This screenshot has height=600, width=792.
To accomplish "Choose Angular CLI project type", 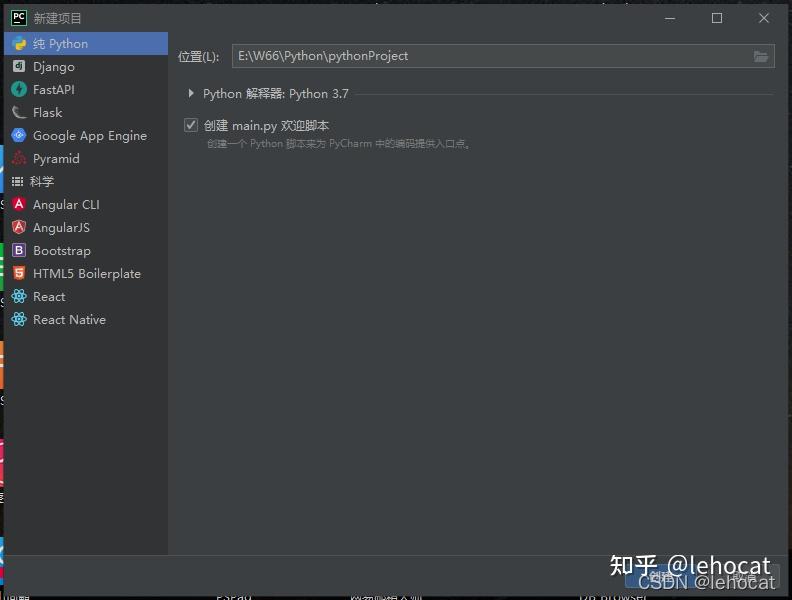I will coord(86,205).
